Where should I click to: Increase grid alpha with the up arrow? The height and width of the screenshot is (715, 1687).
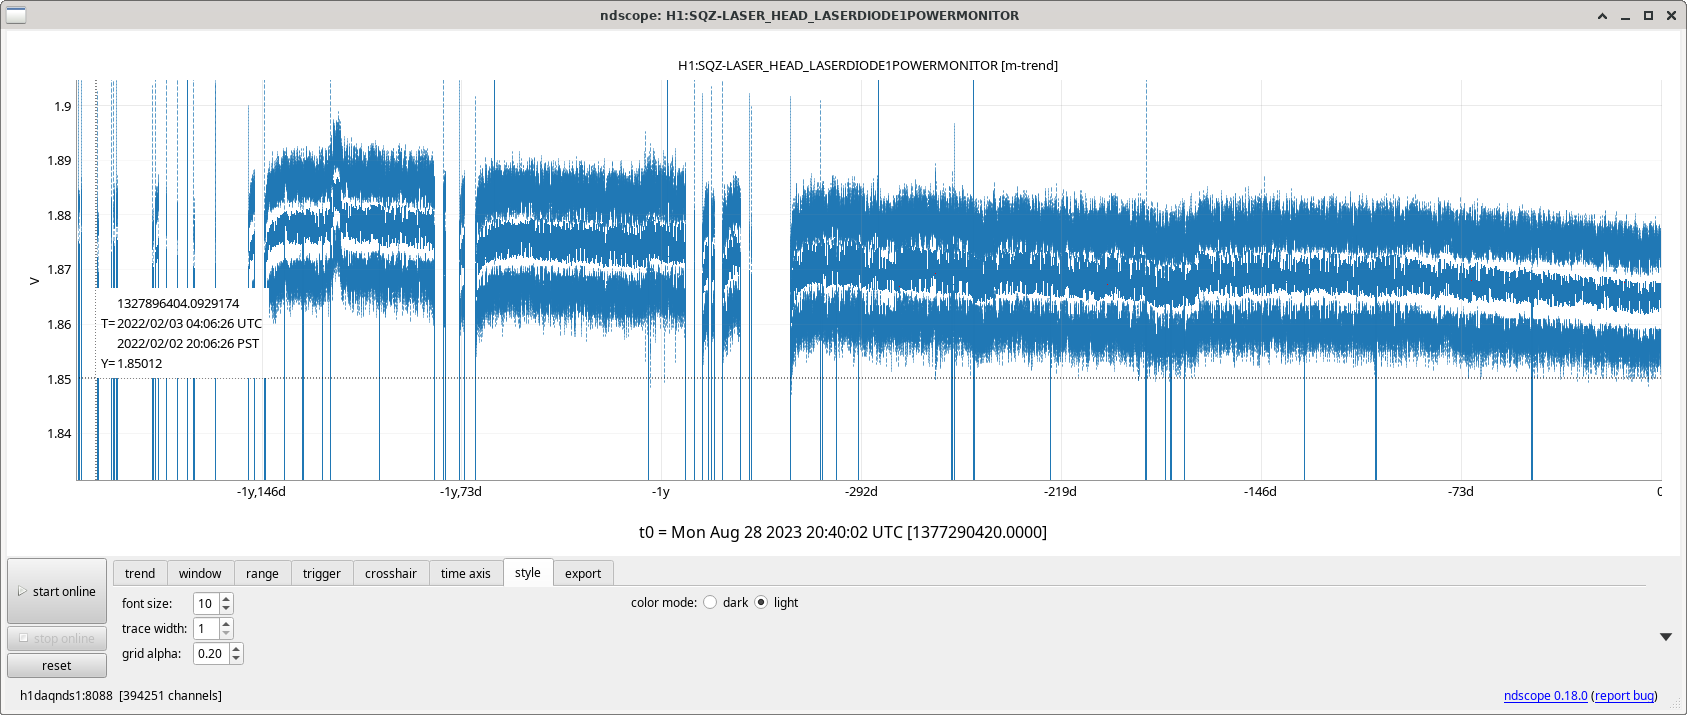[x=236, y=649]
